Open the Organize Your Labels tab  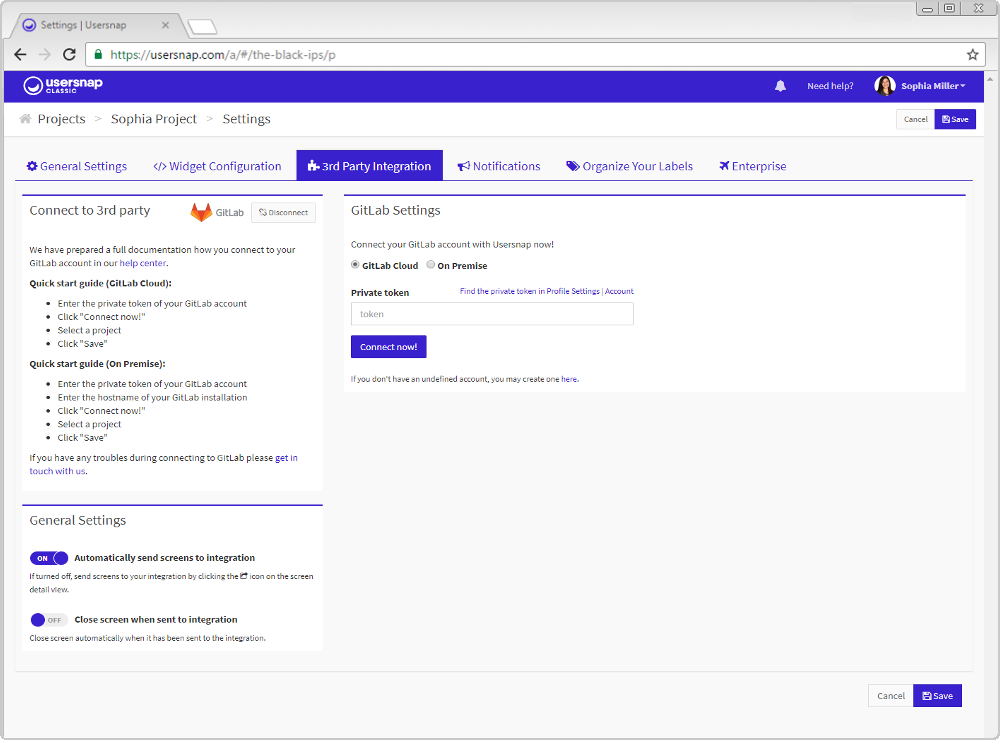coord(629,166)
